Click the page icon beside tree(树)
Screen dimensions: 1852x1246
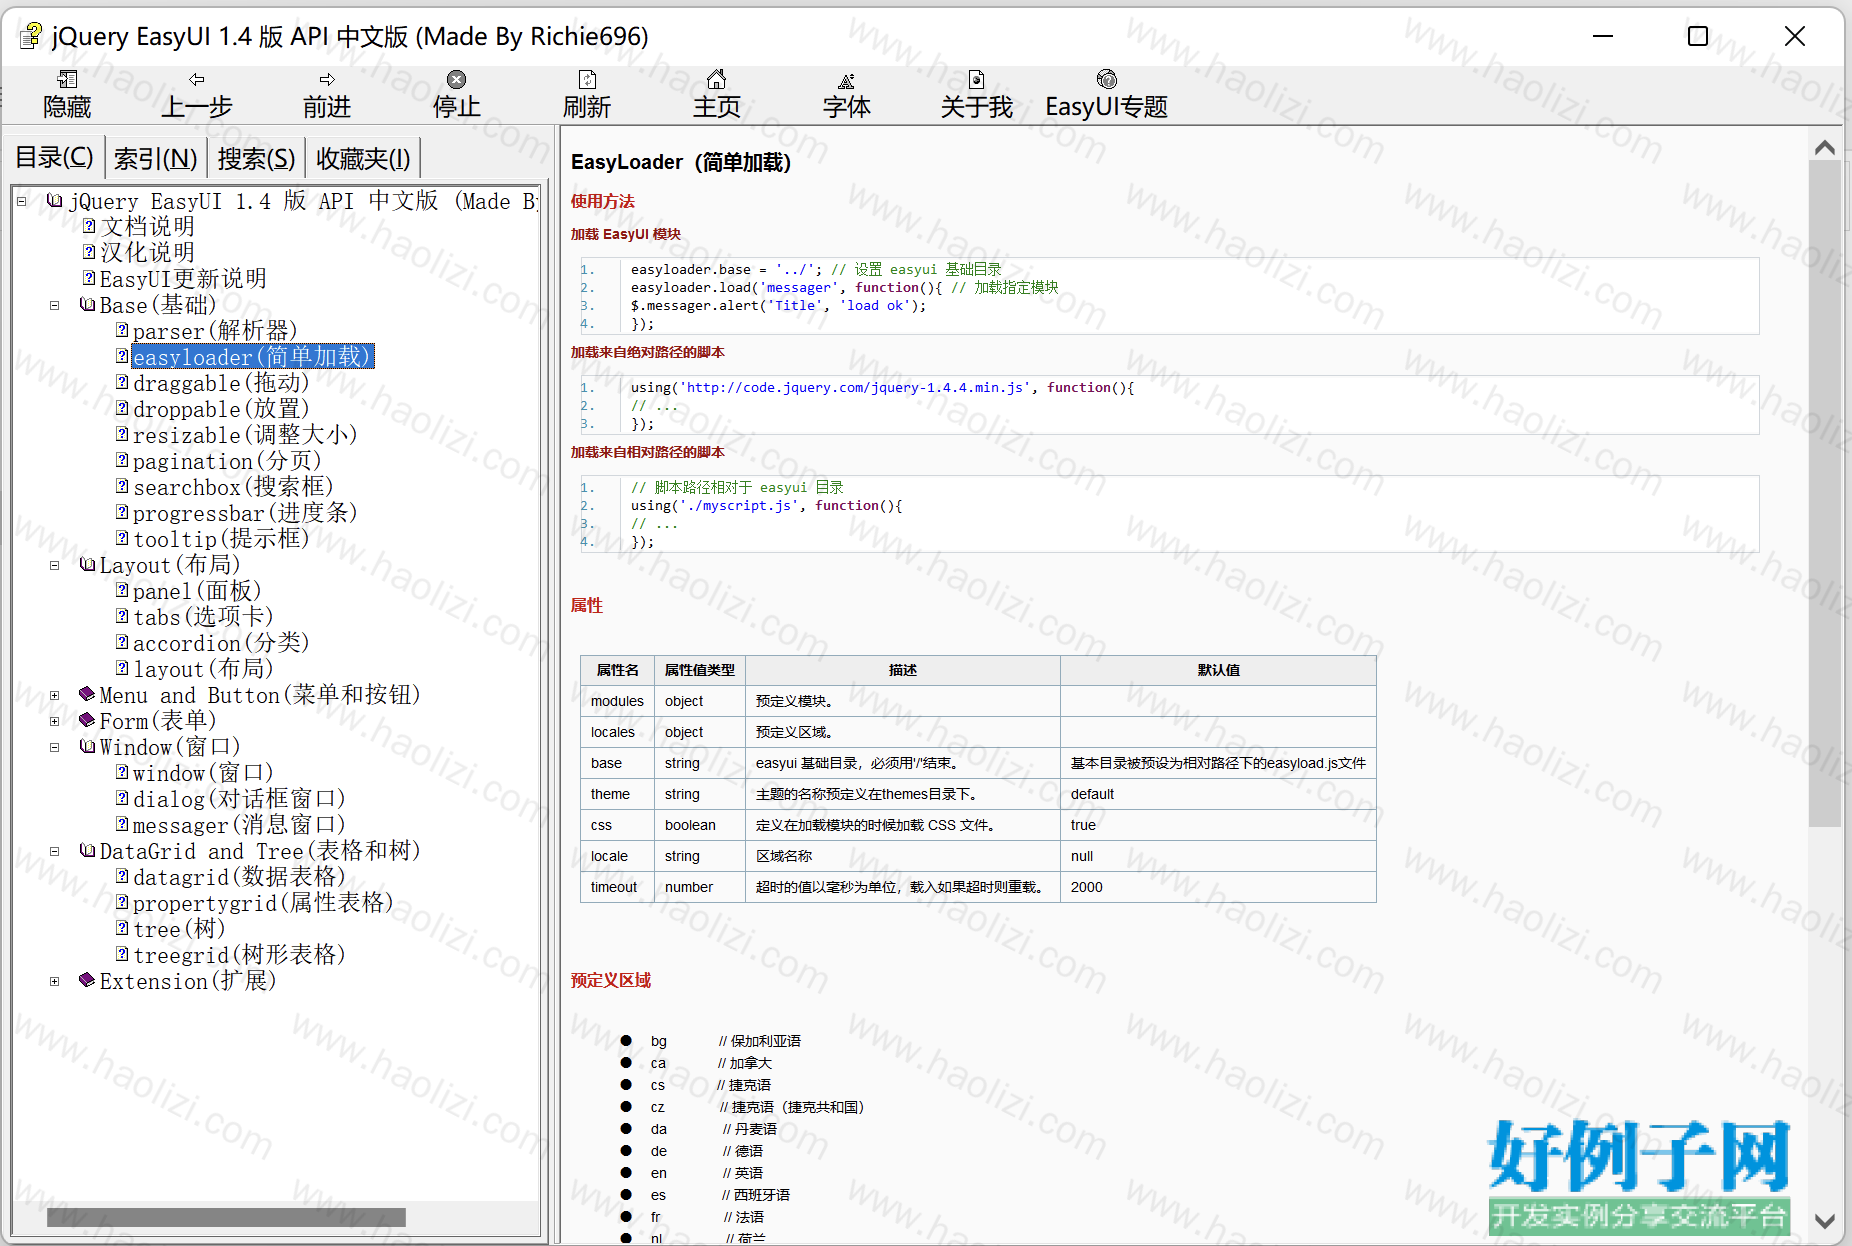122,929
